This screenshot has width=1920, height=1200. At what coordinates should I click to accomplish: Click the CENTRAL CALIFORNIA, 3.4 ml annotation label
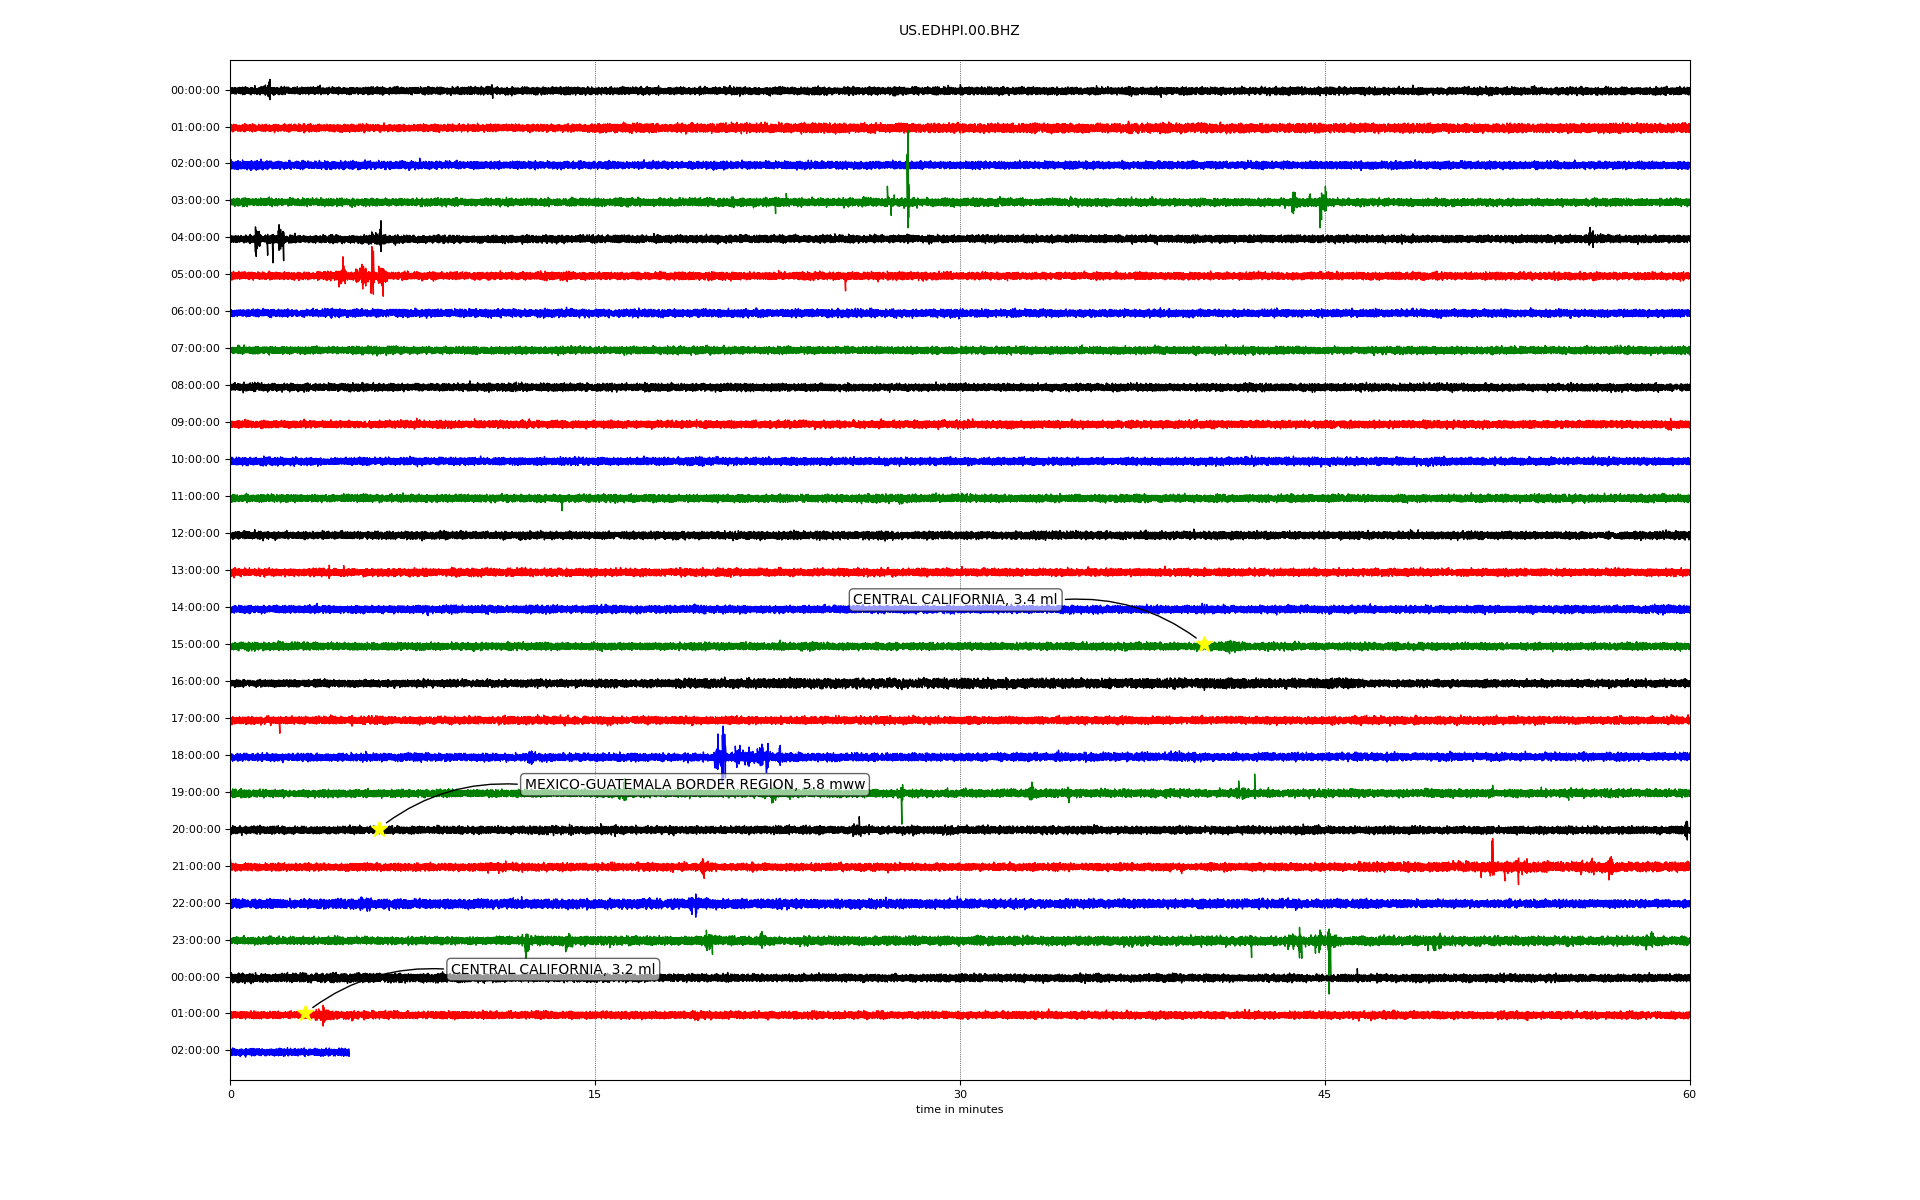[x=954, y=600]
